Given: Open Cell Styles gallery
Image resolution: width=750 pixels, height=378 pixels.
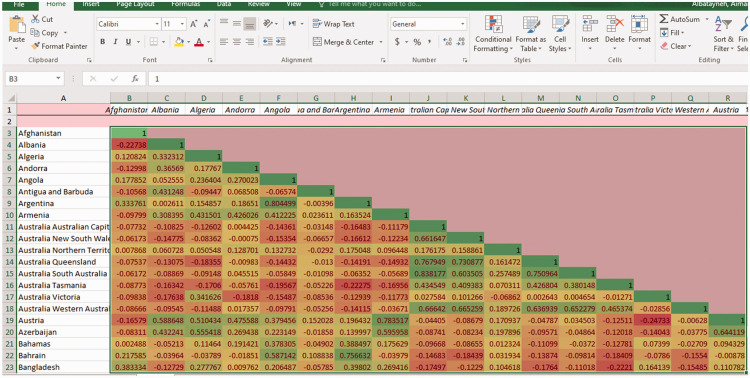Looking at the screenshot, I should (x=560, y=33).
